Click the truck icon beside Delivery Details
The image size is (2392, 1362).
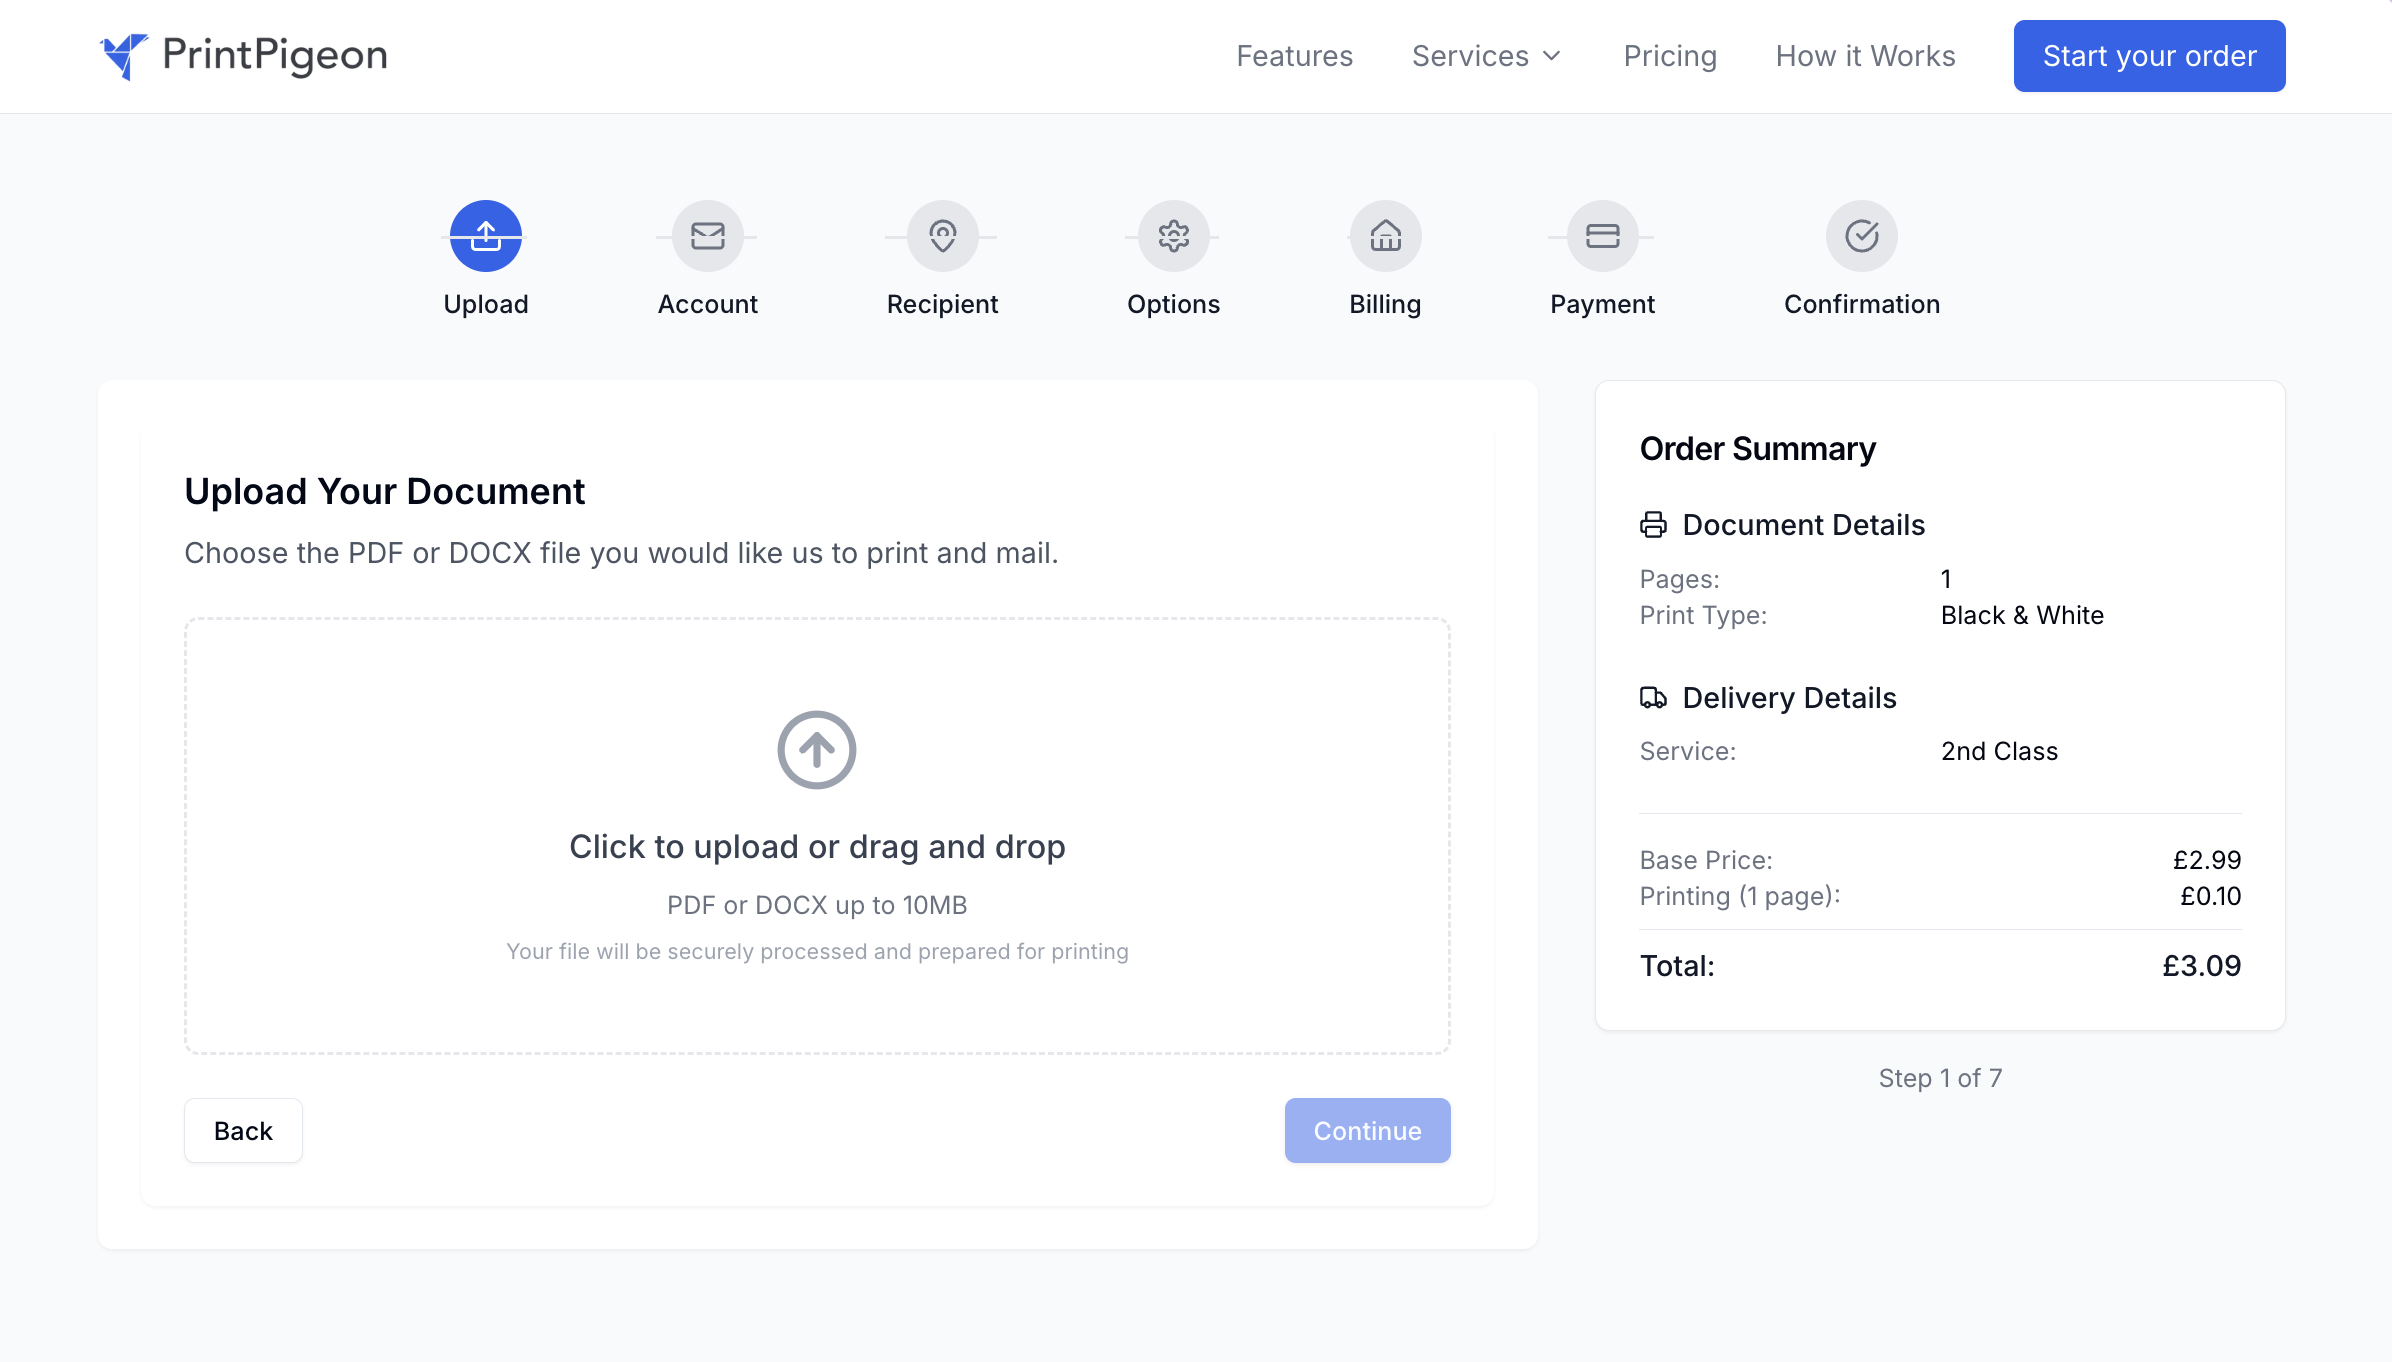click(x=1653, y=698)
